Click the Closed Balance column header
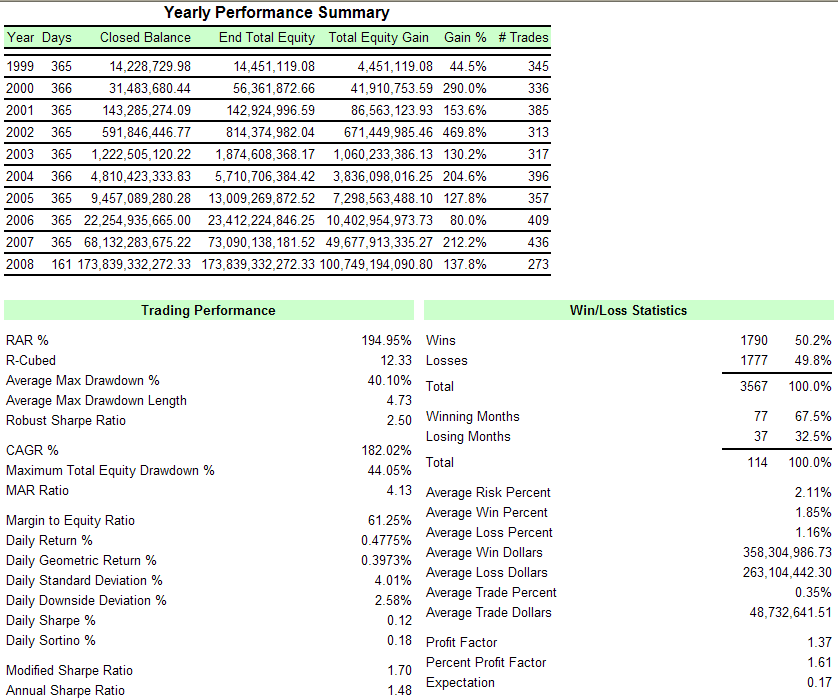 coord(145,38)
